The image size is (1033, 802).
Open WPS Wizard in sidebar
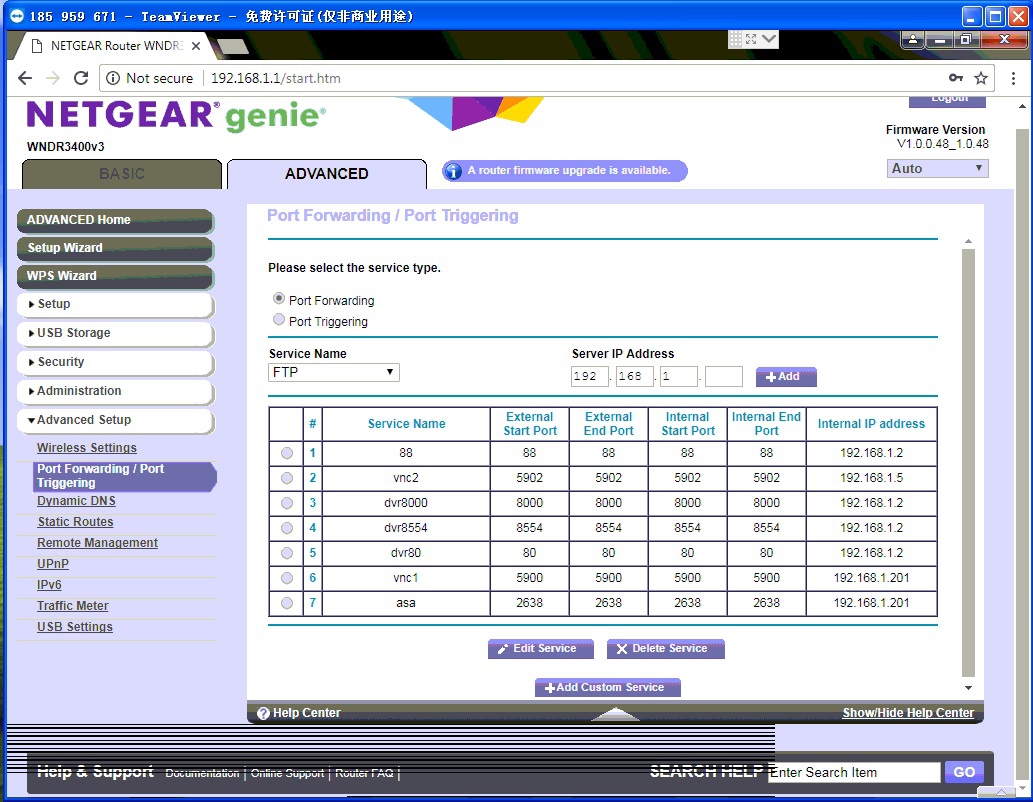click(115, 277)
